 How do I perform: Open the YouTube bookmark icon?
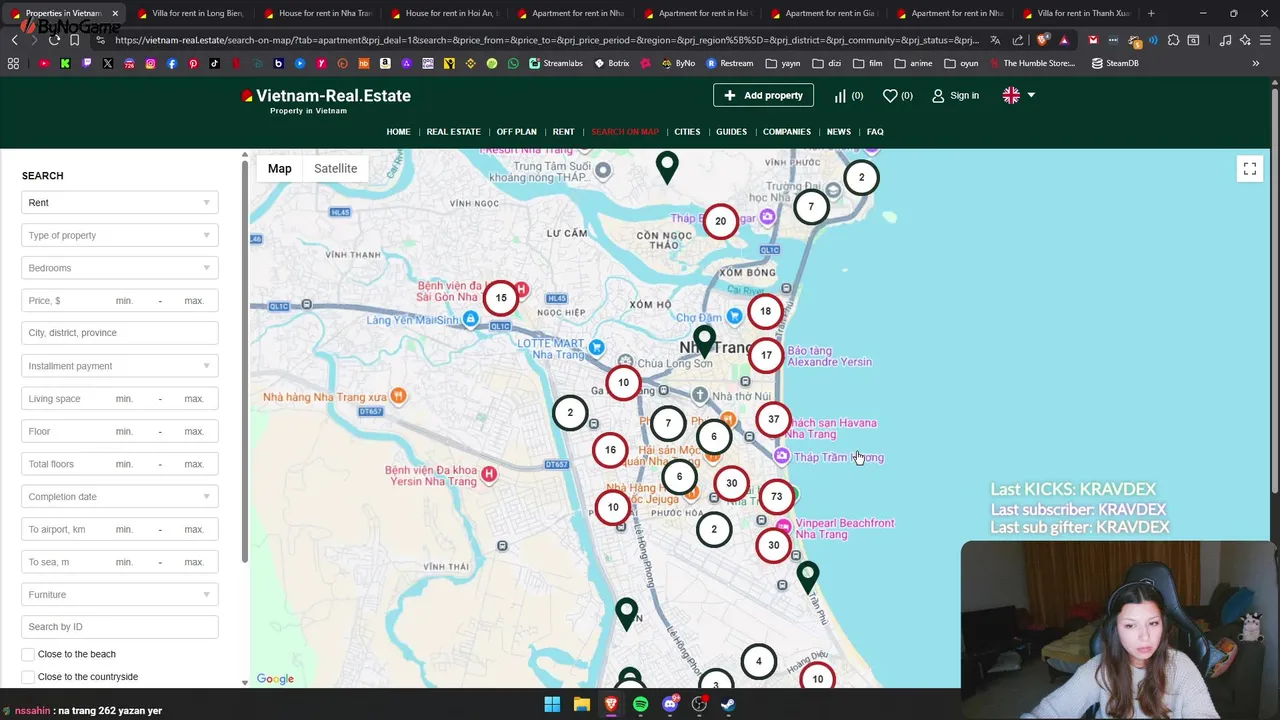(x=44, y=63)
